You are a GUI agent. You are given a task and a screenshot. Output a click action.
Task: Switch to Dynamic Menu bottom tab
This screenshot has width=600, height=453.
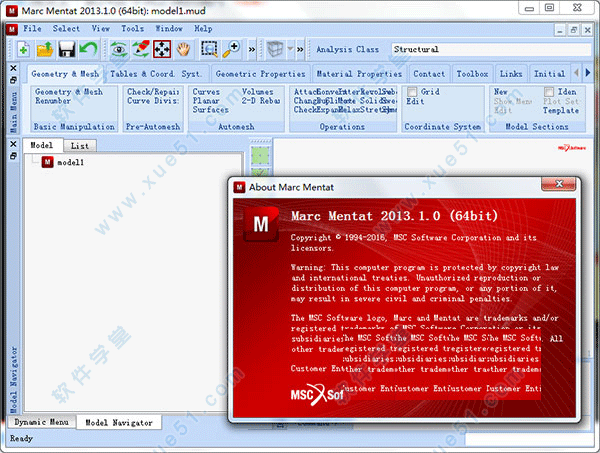(x=41, y=422)
